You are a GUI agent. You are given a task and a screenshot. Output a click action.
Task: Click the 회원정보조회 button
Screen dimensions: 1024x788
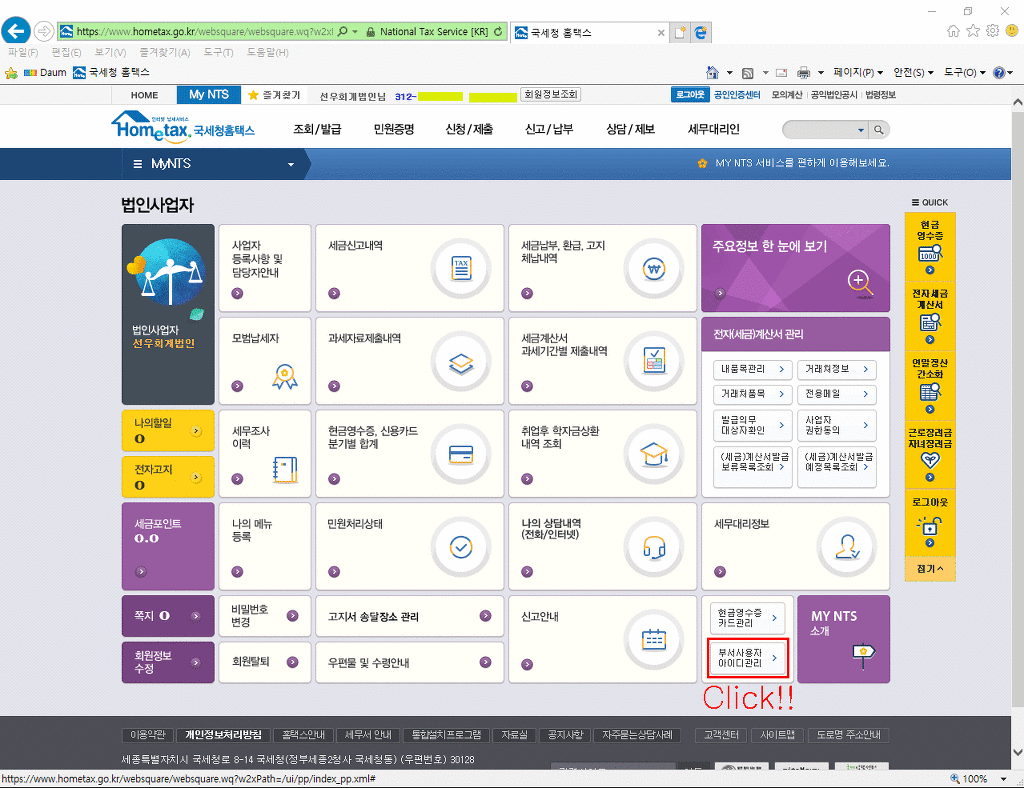(x=551, y=95)
